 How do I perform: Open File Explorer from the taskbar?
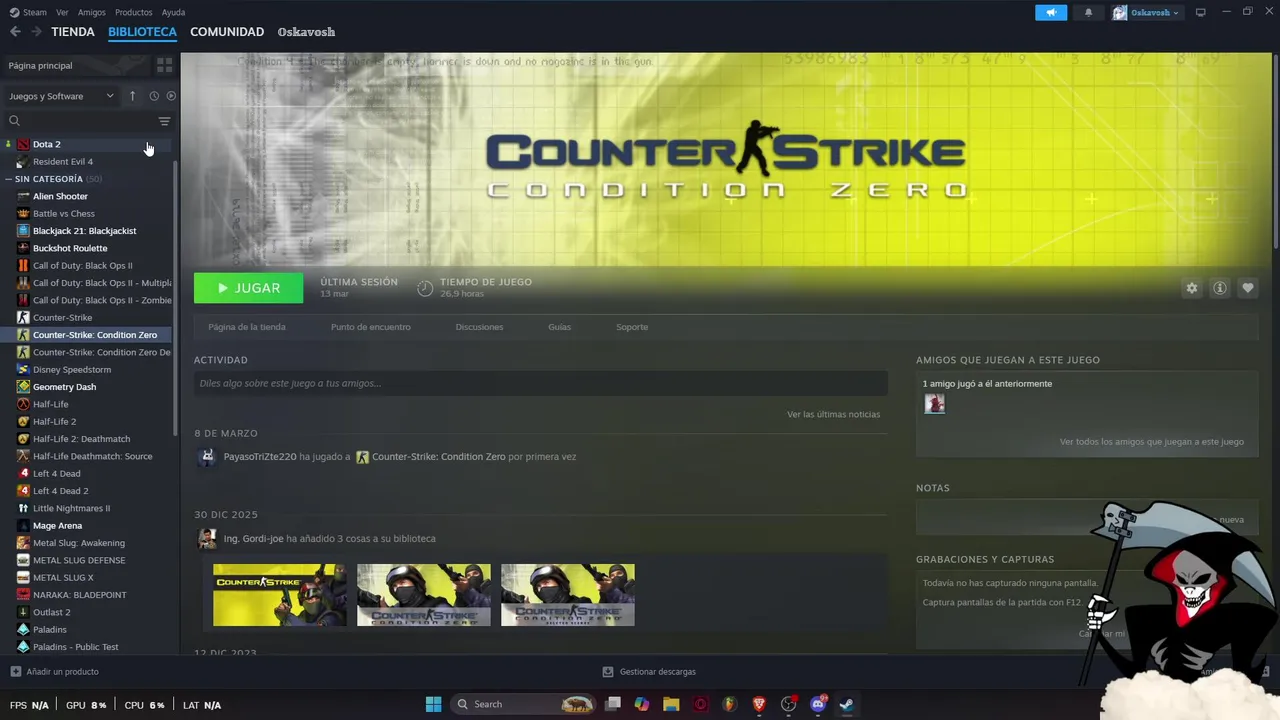tap(671, 704)
